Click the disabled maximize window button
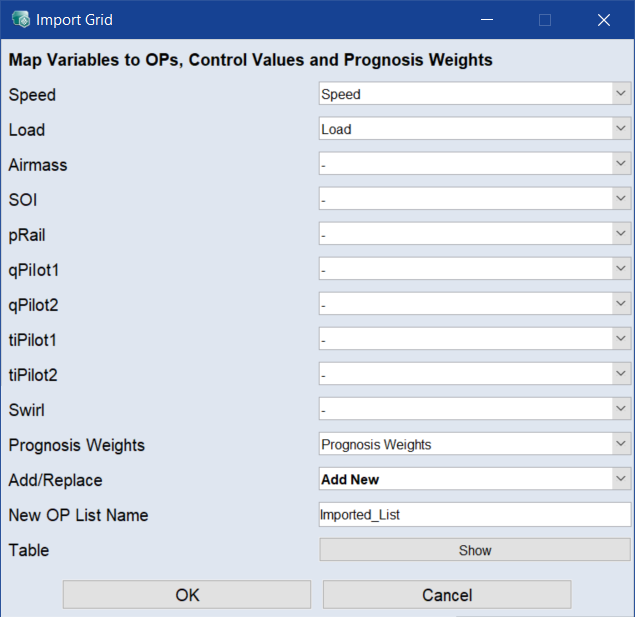 coord(545,20)
